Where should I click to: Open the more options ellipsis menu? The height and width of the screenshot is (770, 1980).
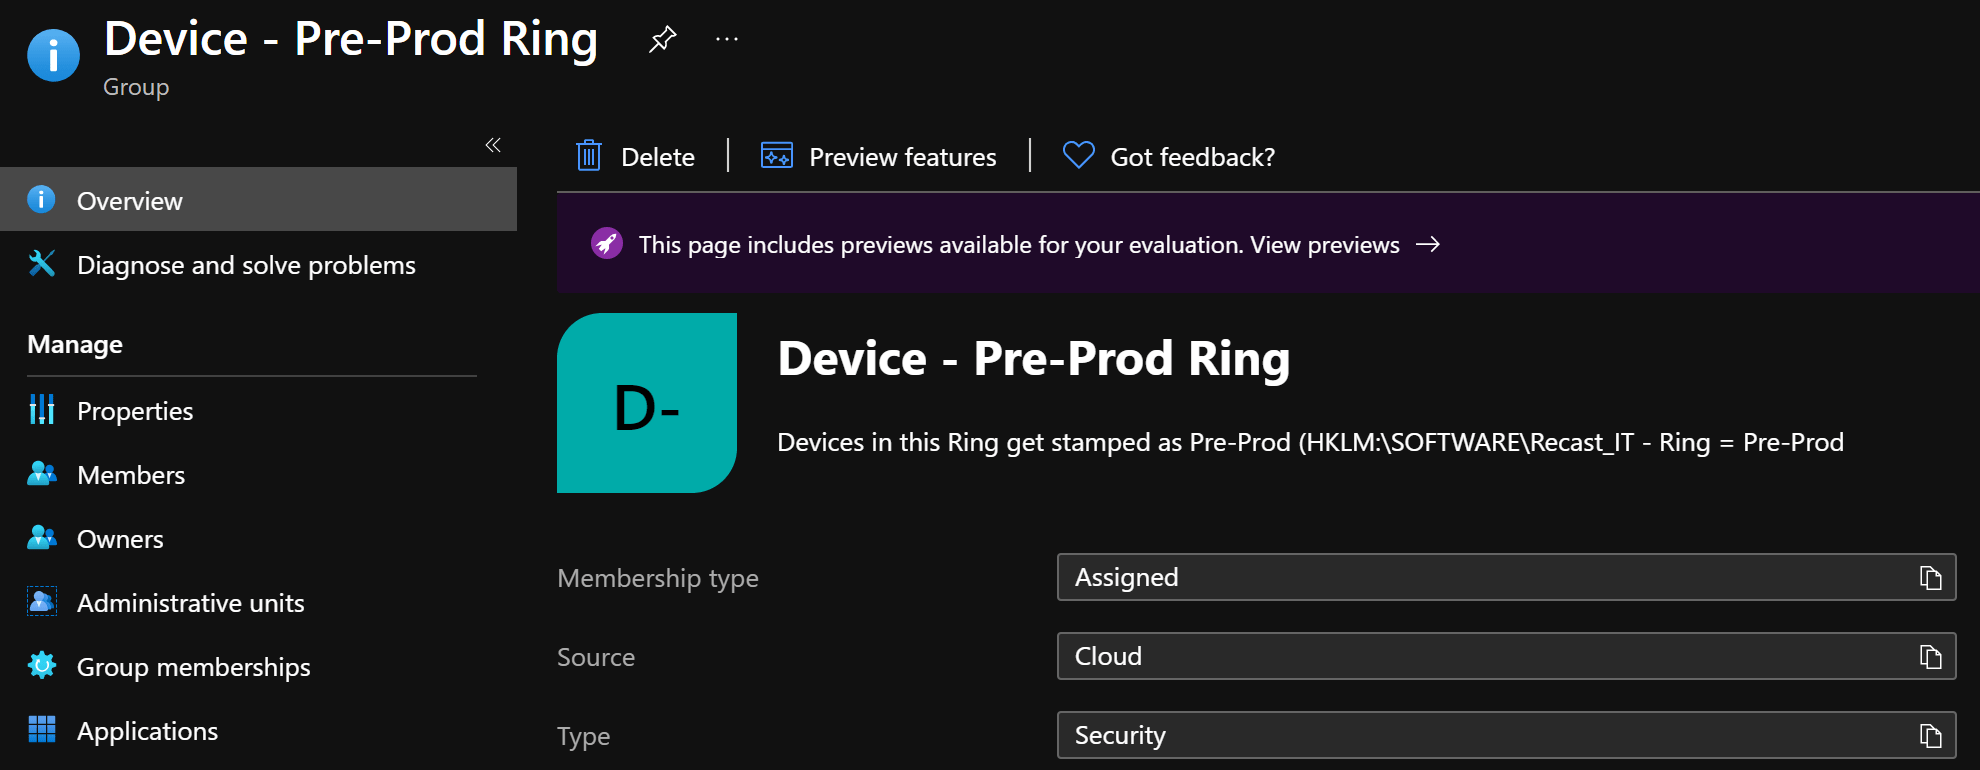[727, 40]
